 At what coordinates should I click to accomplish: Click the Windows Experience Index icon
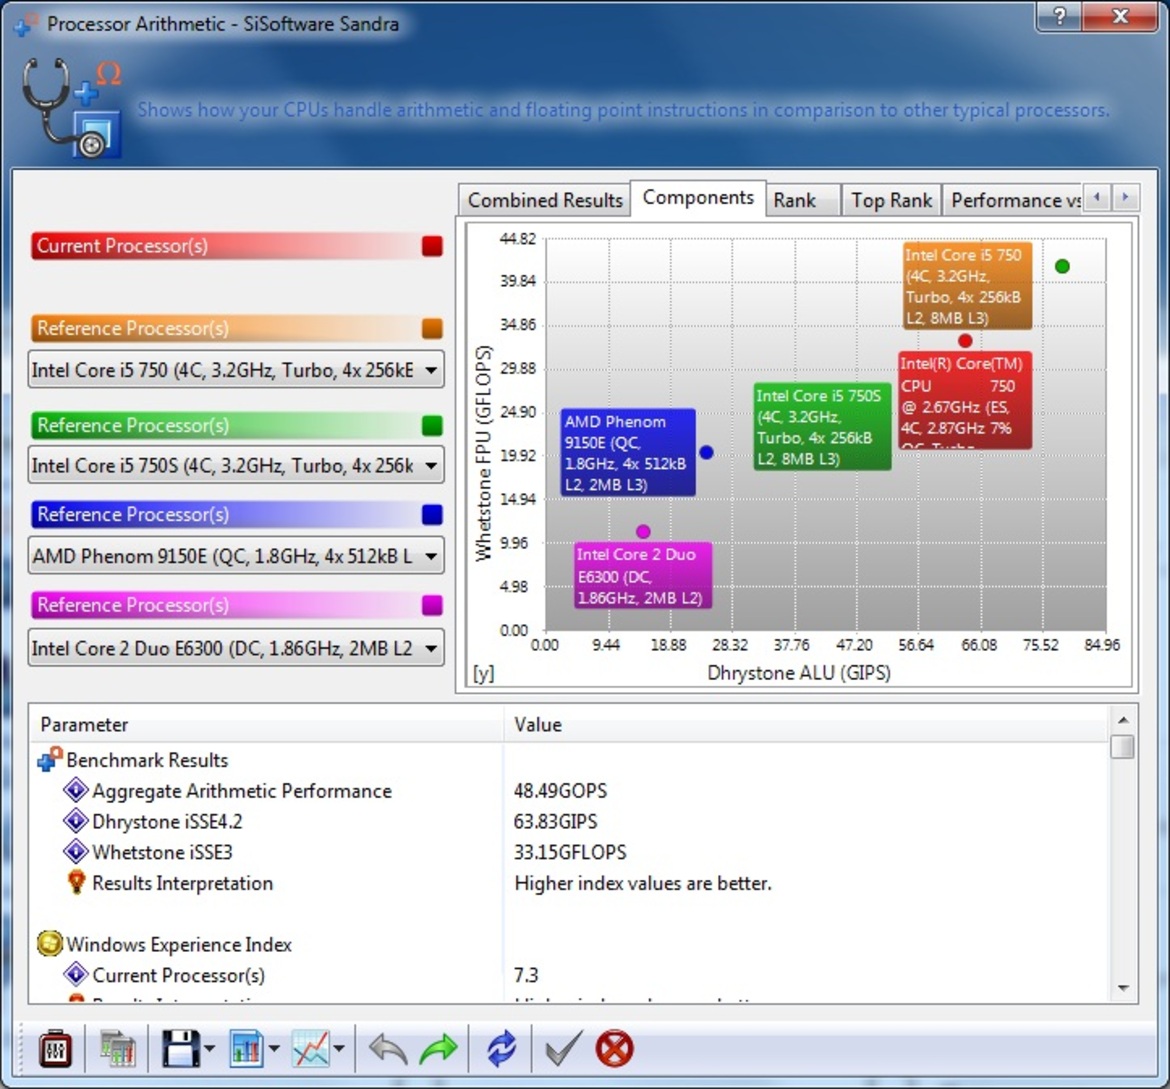(x=49, y=943)
